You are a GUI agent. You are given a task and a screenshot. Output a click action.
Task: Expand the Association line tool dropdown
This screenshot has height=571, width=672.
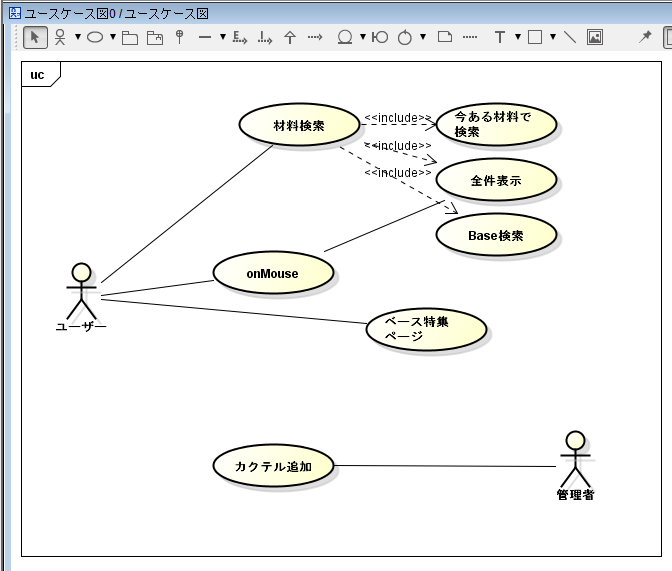222,37
